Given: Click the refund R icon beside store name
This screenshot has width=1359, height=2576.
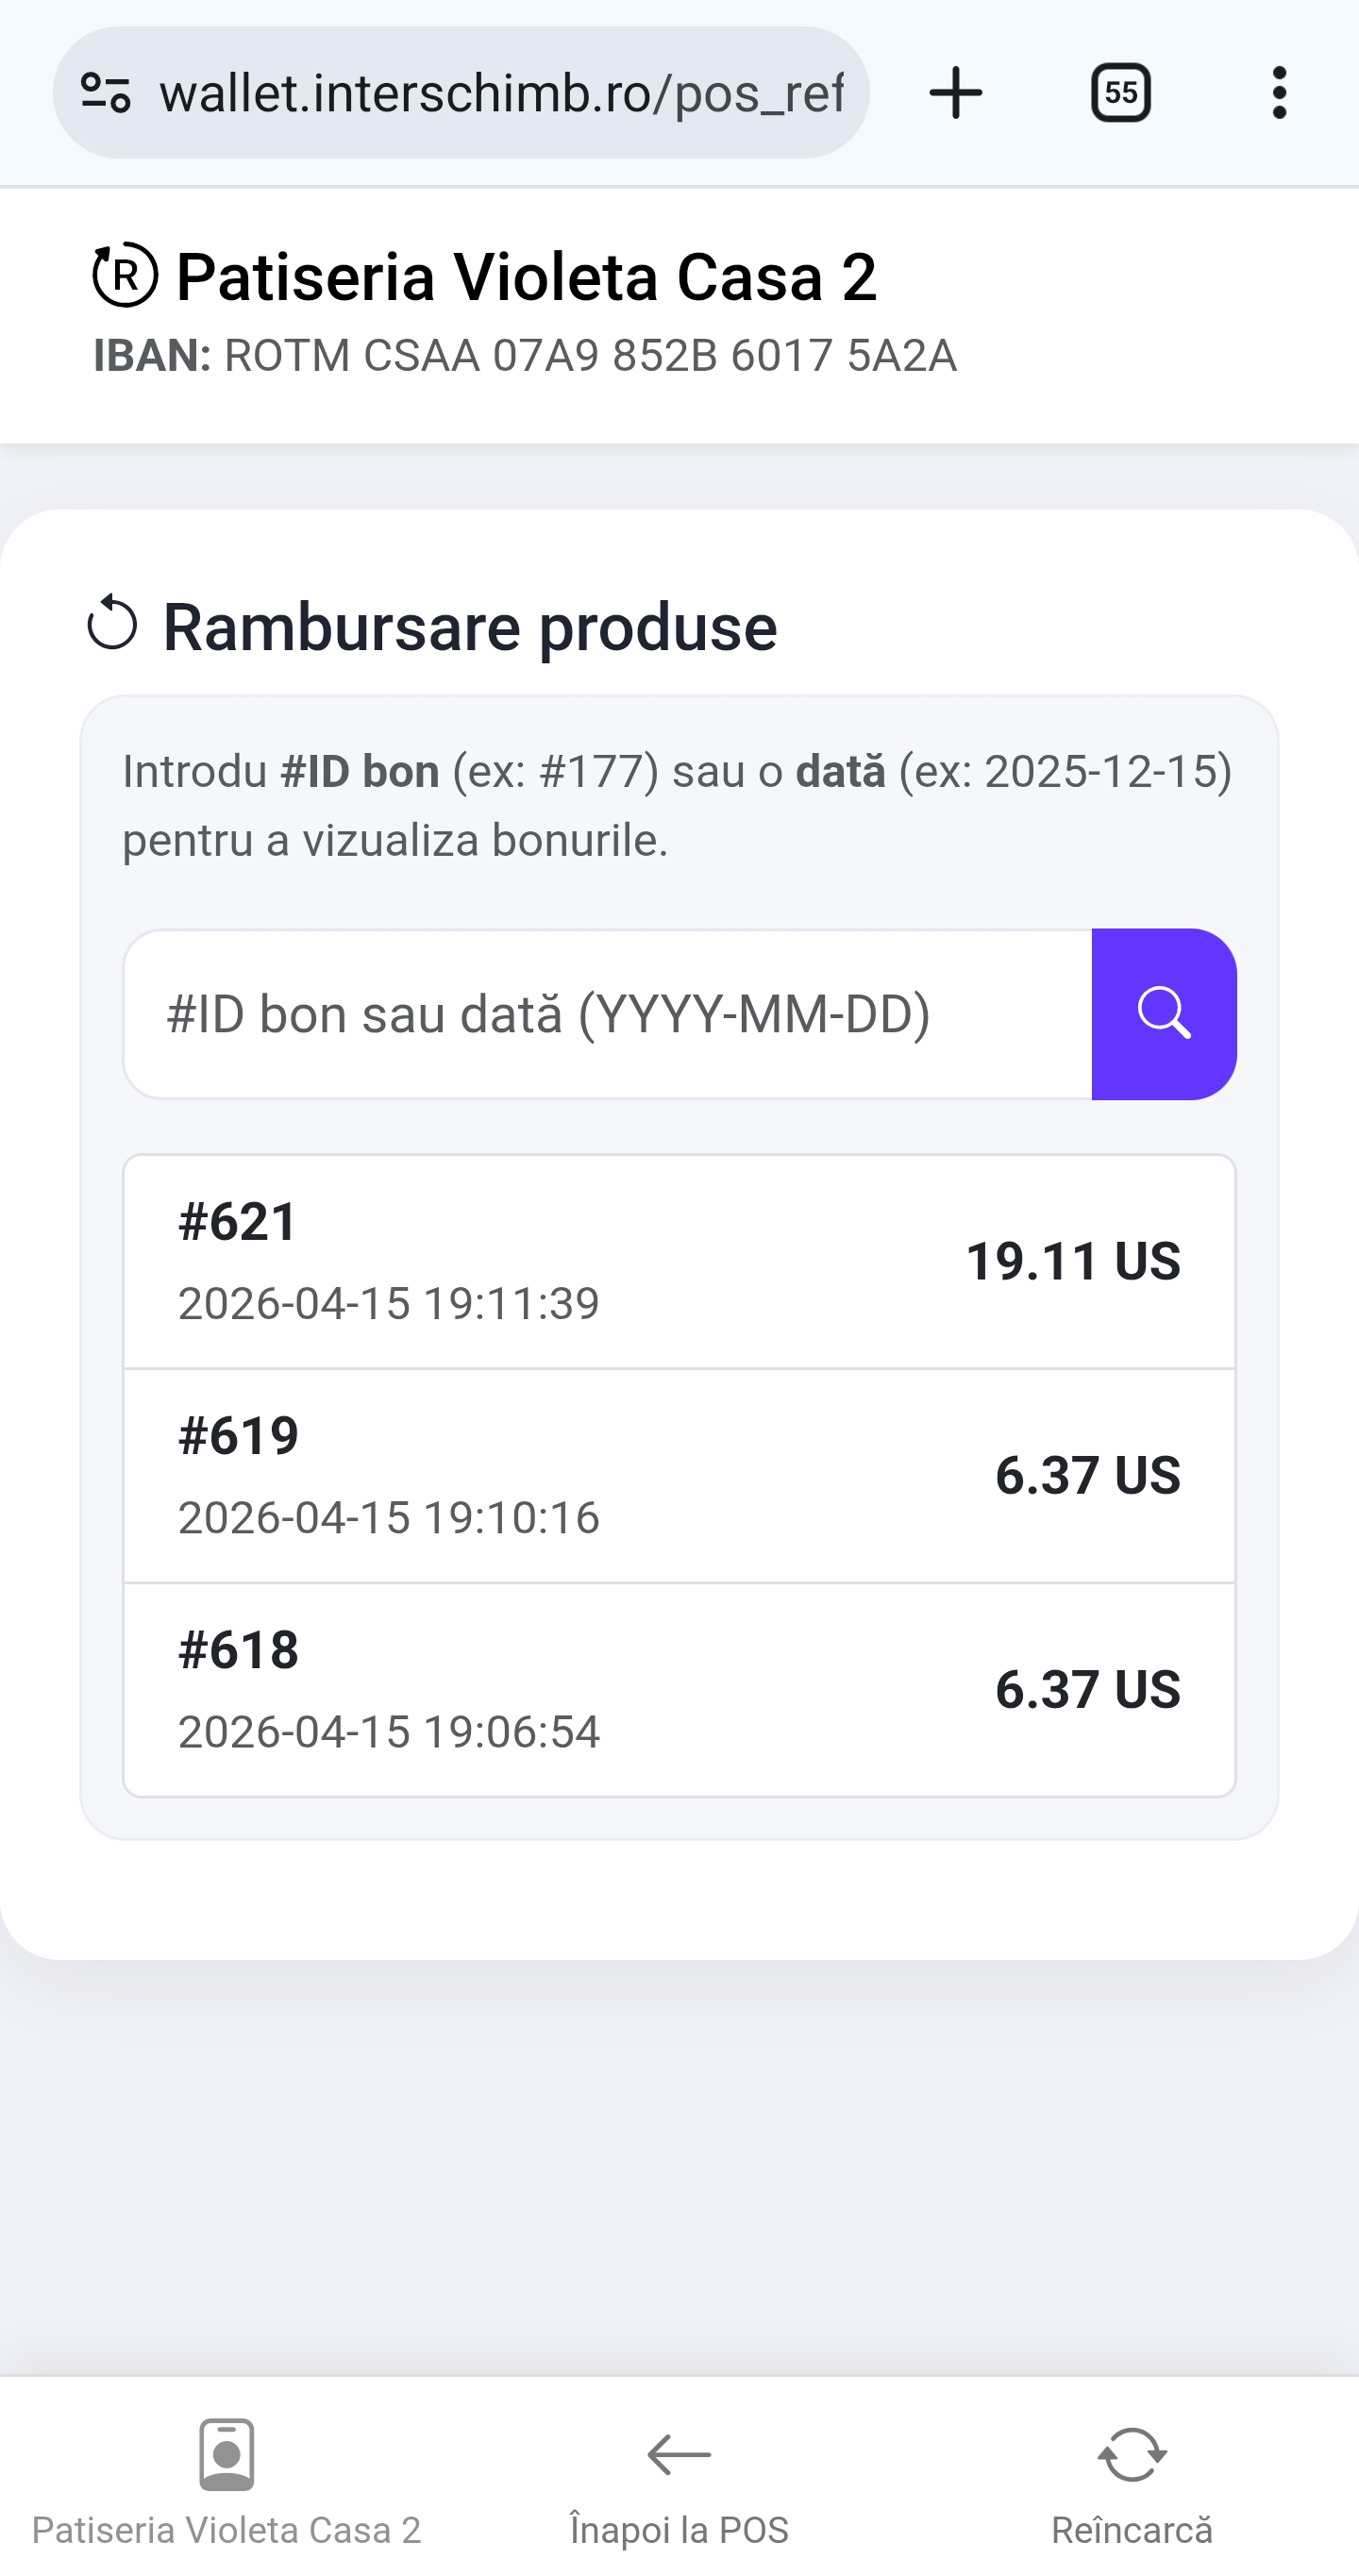Looking at the screenshot, I should pyautogui.click(x=125, y=275).
